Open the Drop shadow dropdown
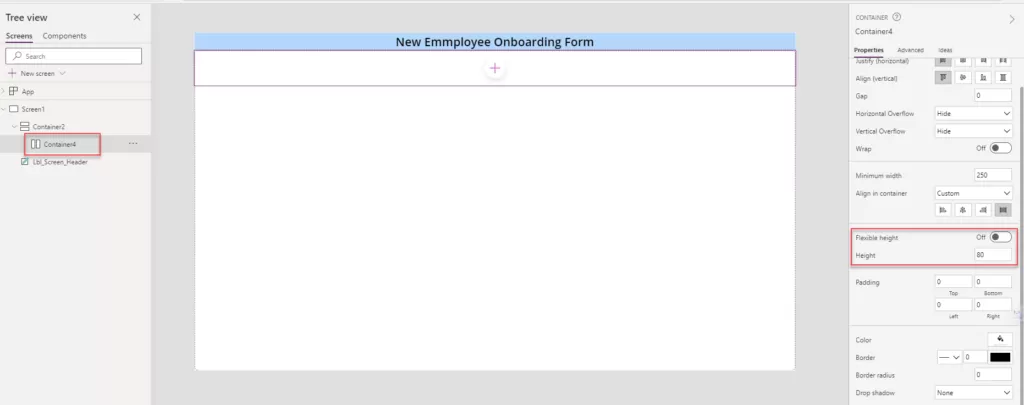The width and height of the screenshot is (1024, 405). point(973,393)
